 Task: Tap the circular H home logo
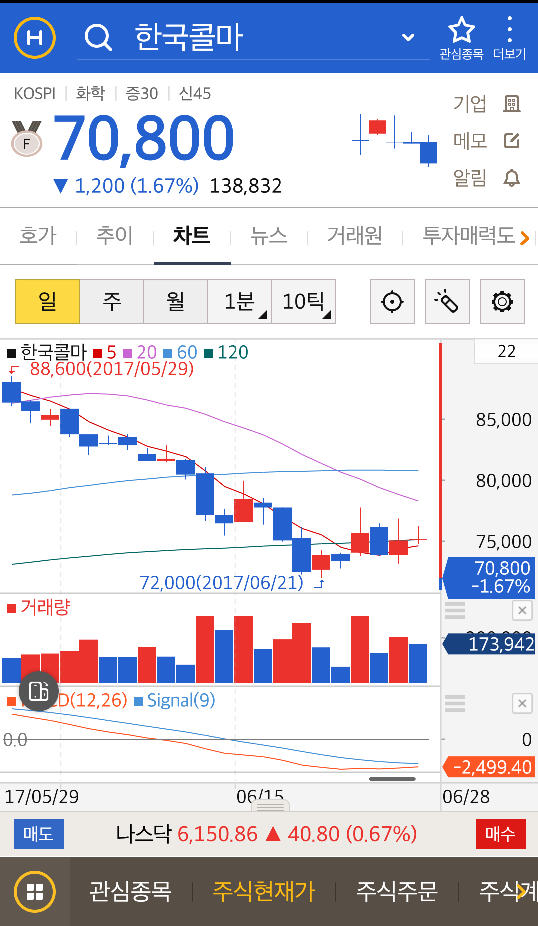pos(35,38)
